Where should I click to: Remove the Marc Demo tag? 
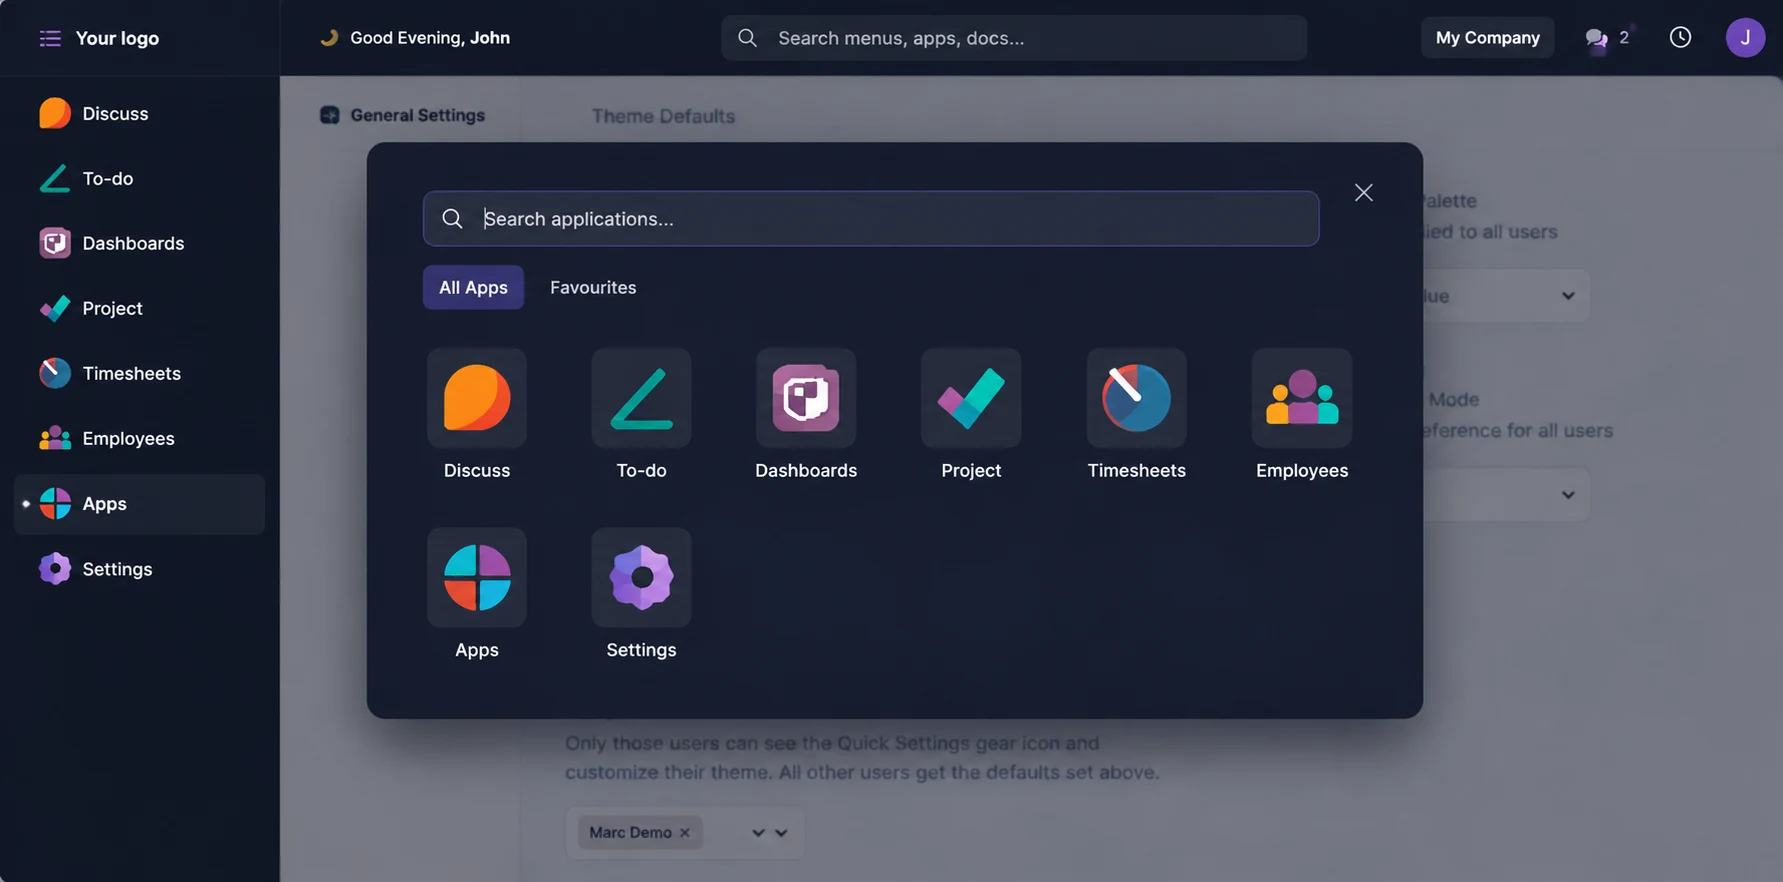click(x=685, y=832)
